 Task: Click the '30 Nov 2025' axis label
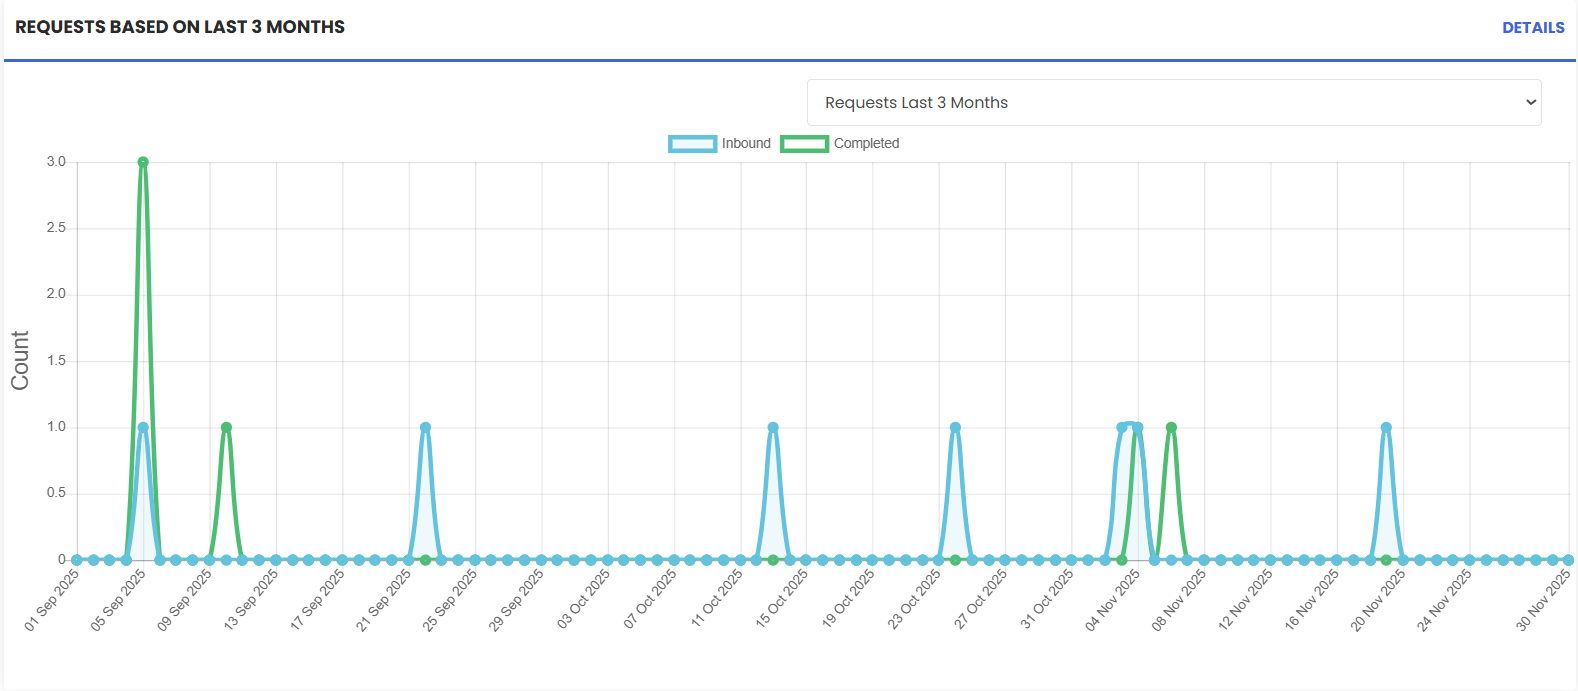click(1544, 600)
